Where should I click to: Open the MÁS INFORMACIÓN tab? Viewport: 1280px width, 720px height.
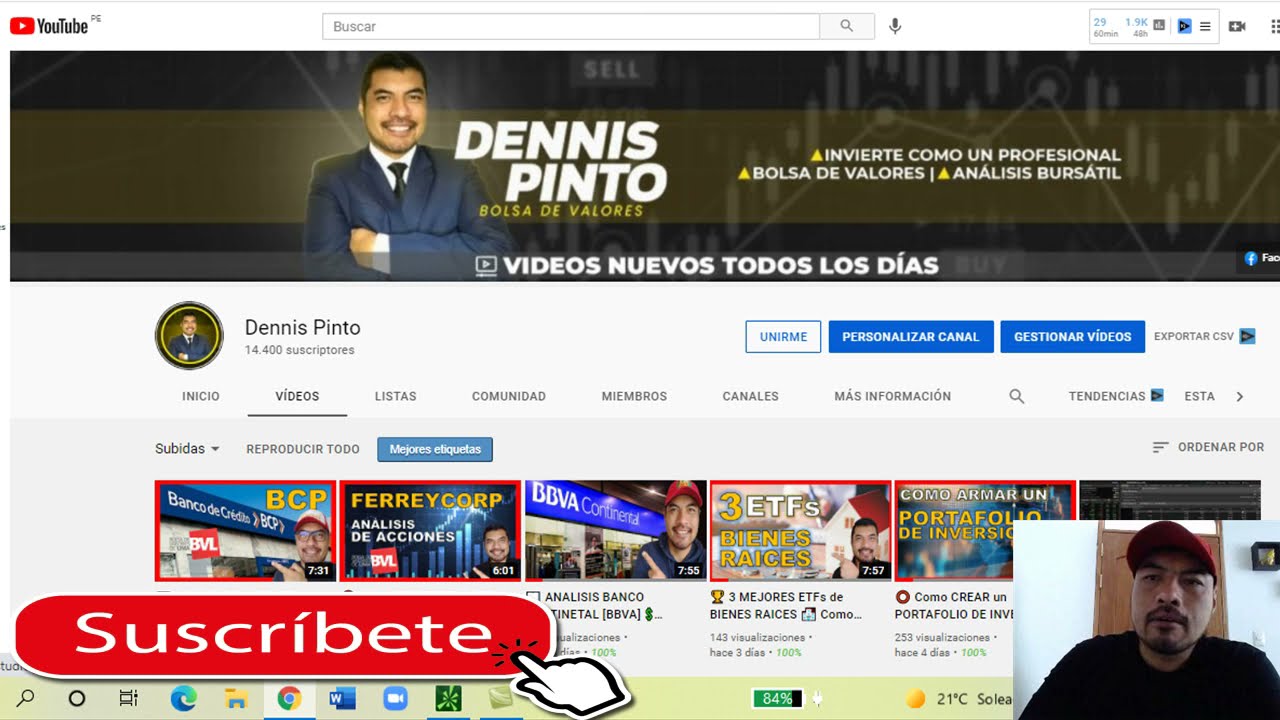pos(893,396)
